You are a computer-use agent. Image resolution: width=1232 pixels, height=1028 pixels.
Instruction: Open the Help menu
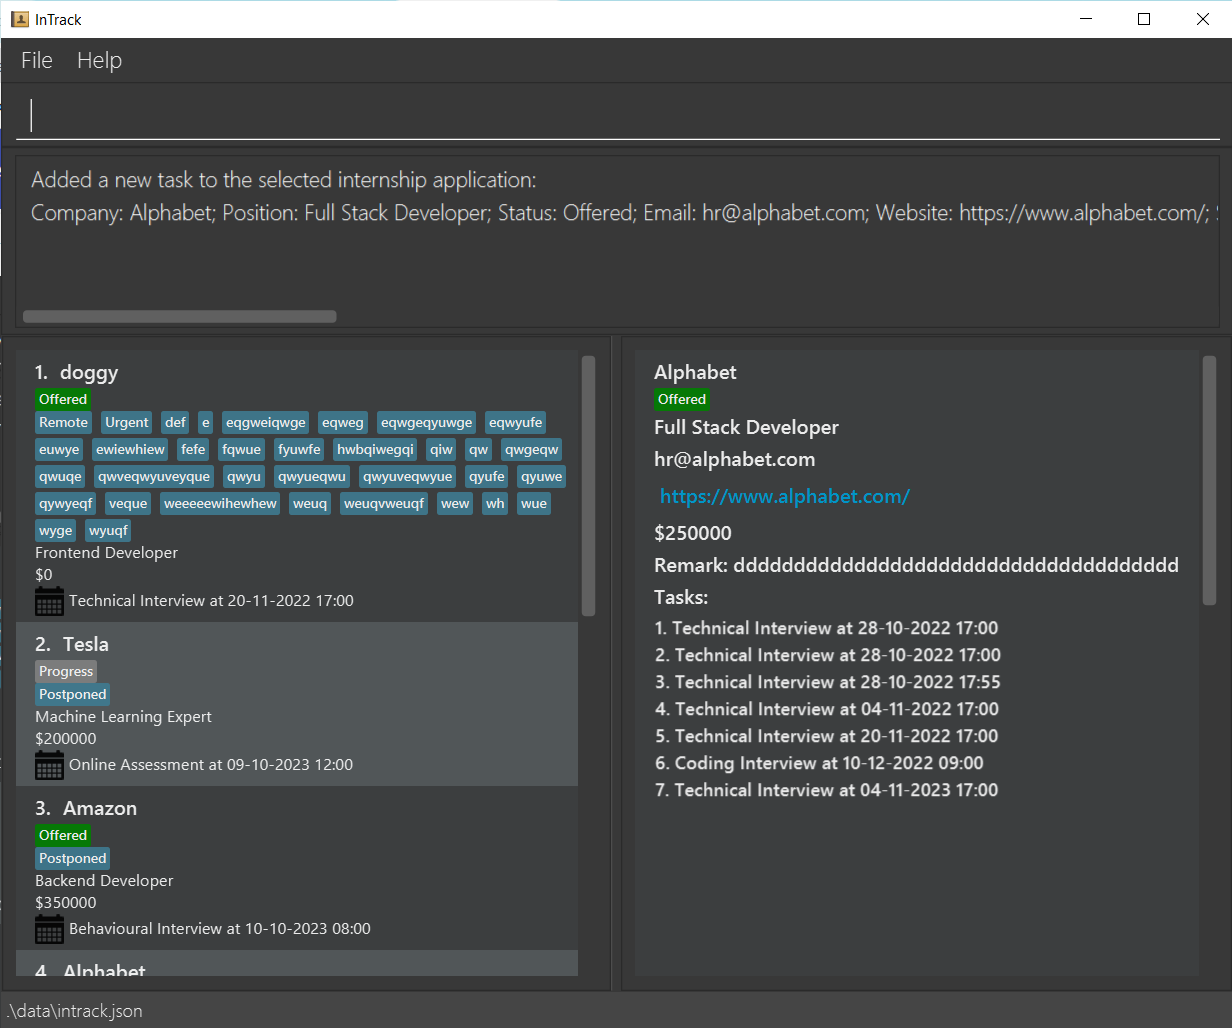pos(99,60)
